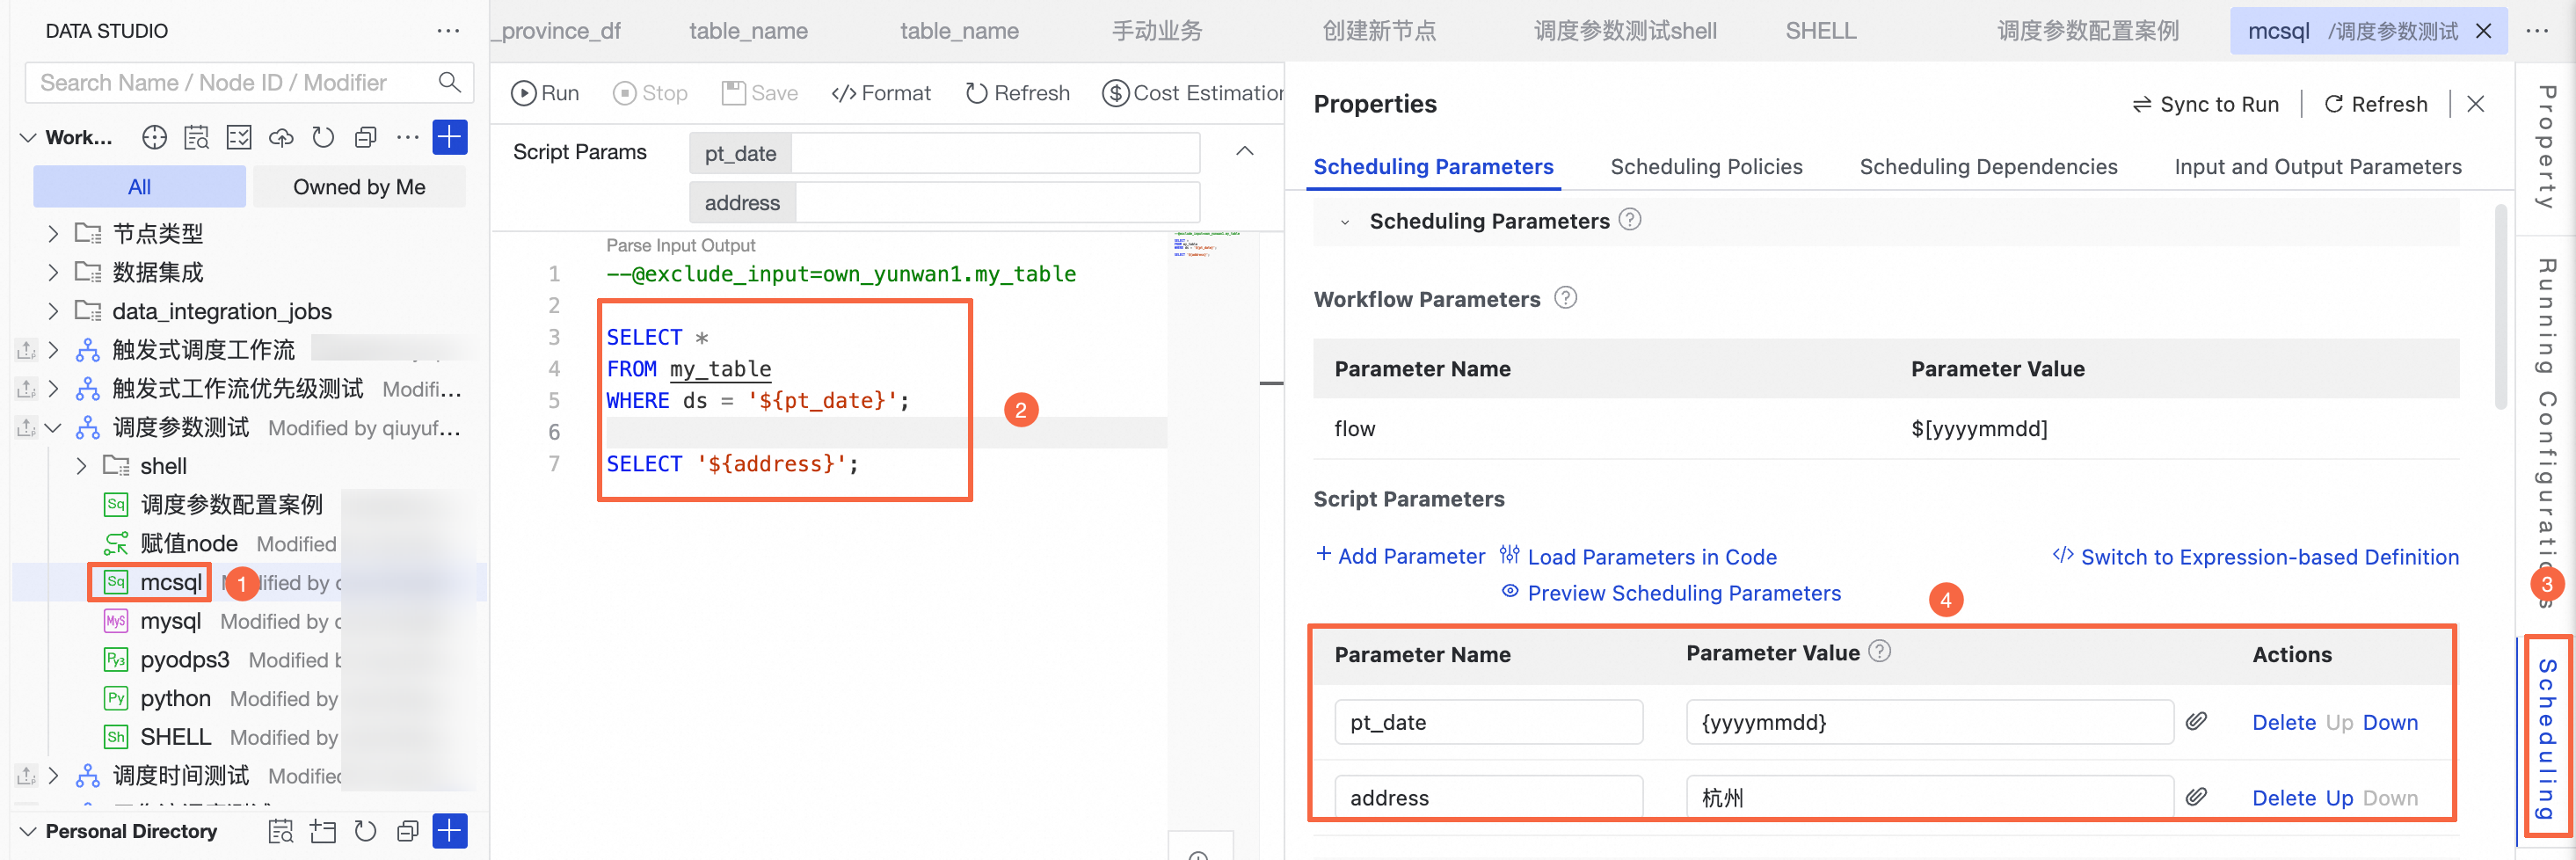Switch to the Scheduling Dependencies tab

[x=1988, y=167]
